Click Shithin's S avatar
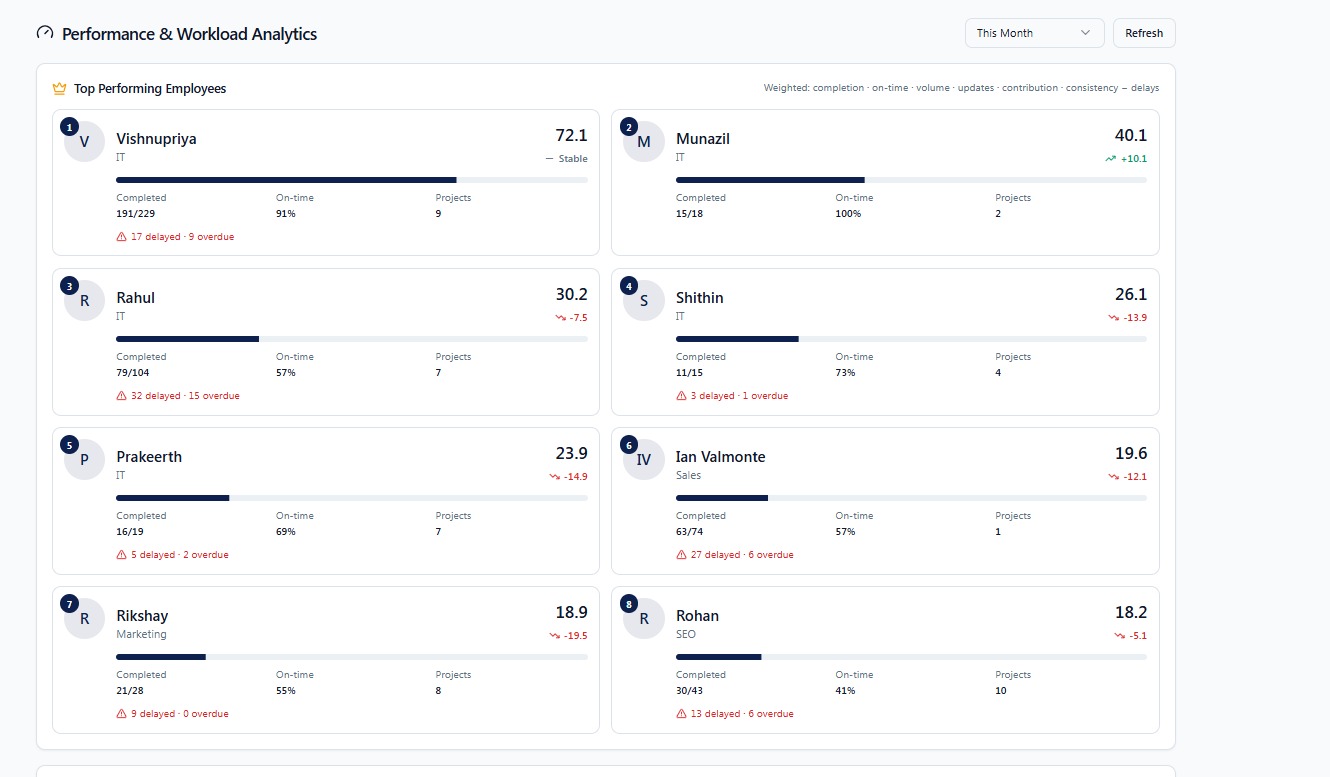Screen dimensions: 1330x777 click(x=643, y=300)
